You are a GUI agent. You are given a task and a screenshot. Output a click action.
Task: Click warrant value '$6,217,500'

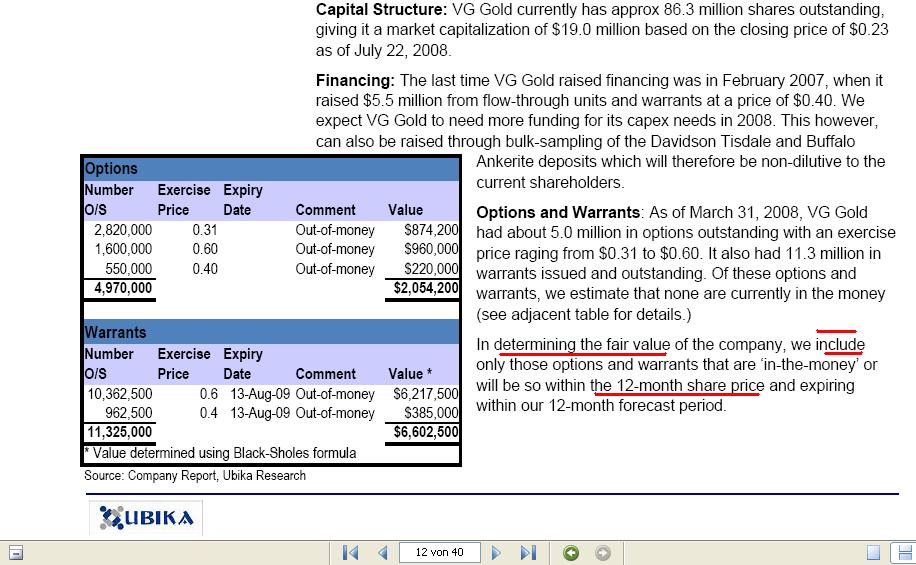[x=426, y=394]
